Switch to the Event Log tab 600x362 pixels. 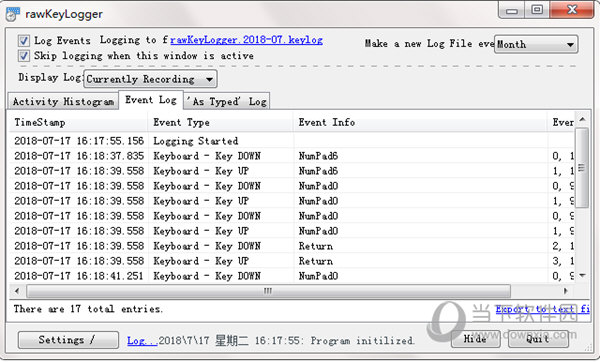click(x=151, y=100)
